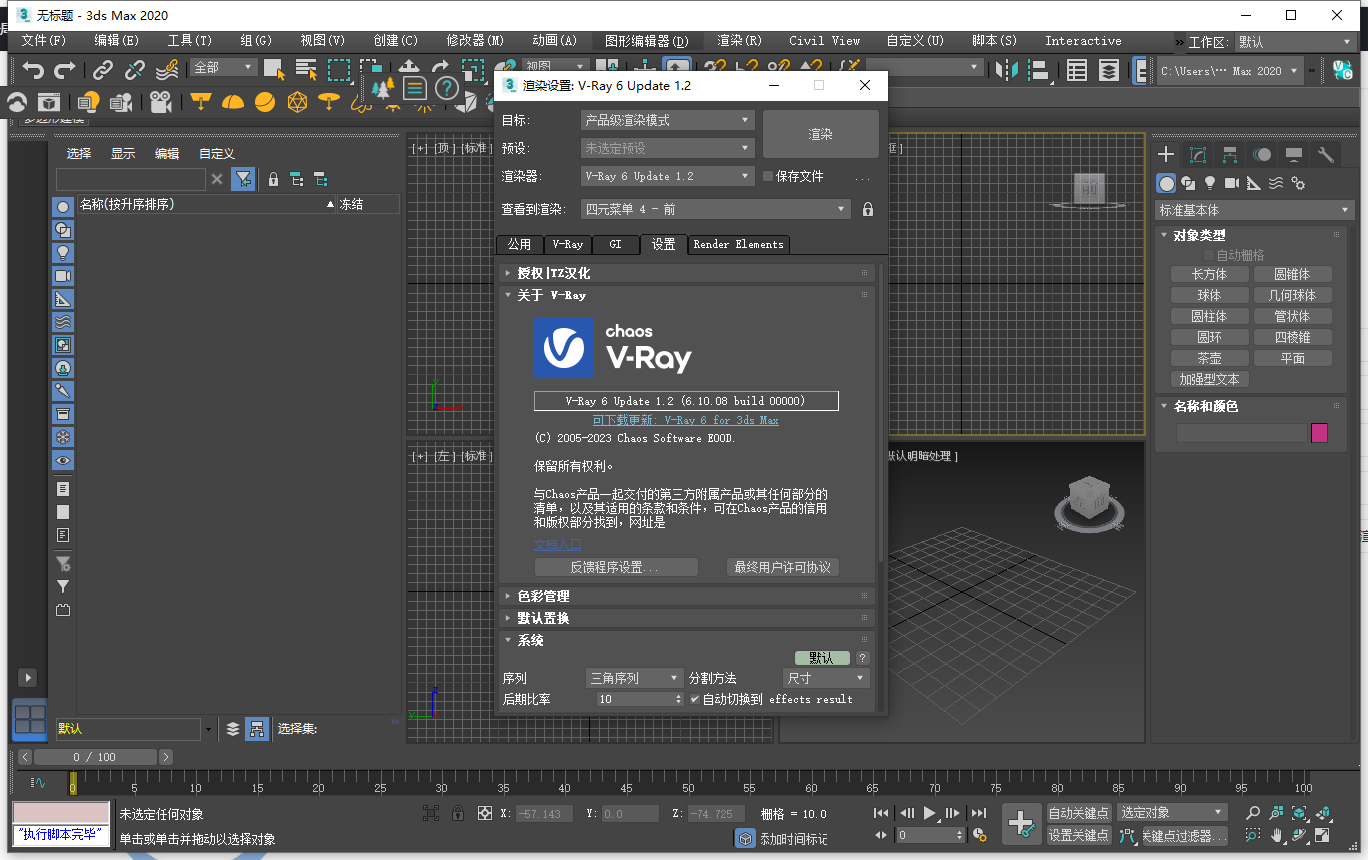The height and width of the screenshot is (860, 1368).
Task: Select the Systems gears category icon
Action: (1298, 183)
